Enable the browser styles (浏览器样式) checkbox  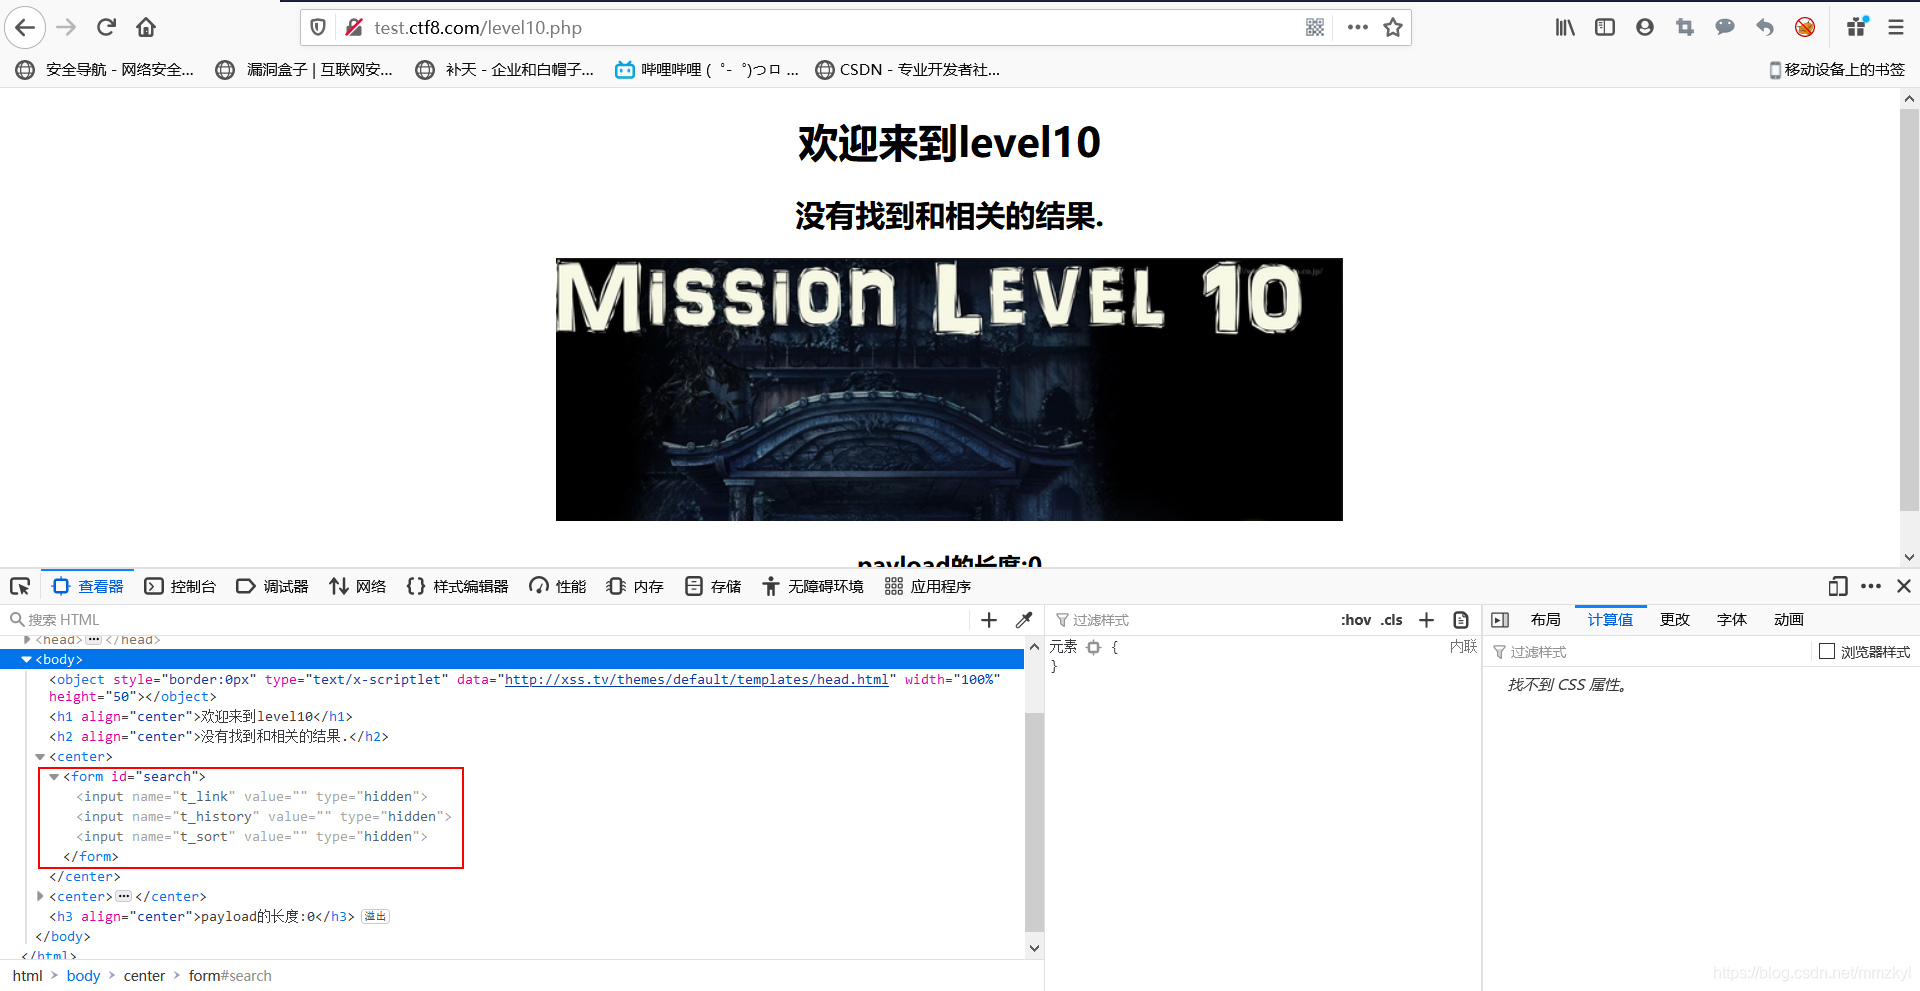(1827, 652)
